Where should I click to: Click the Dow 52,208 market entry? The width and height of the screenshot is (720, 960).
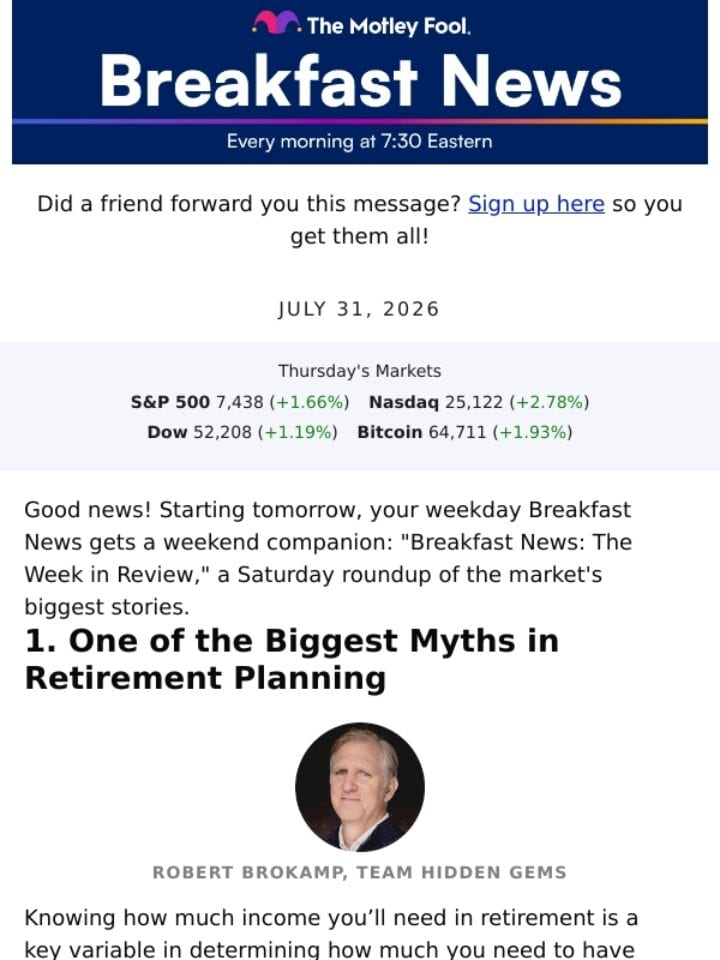coord(242,432)
